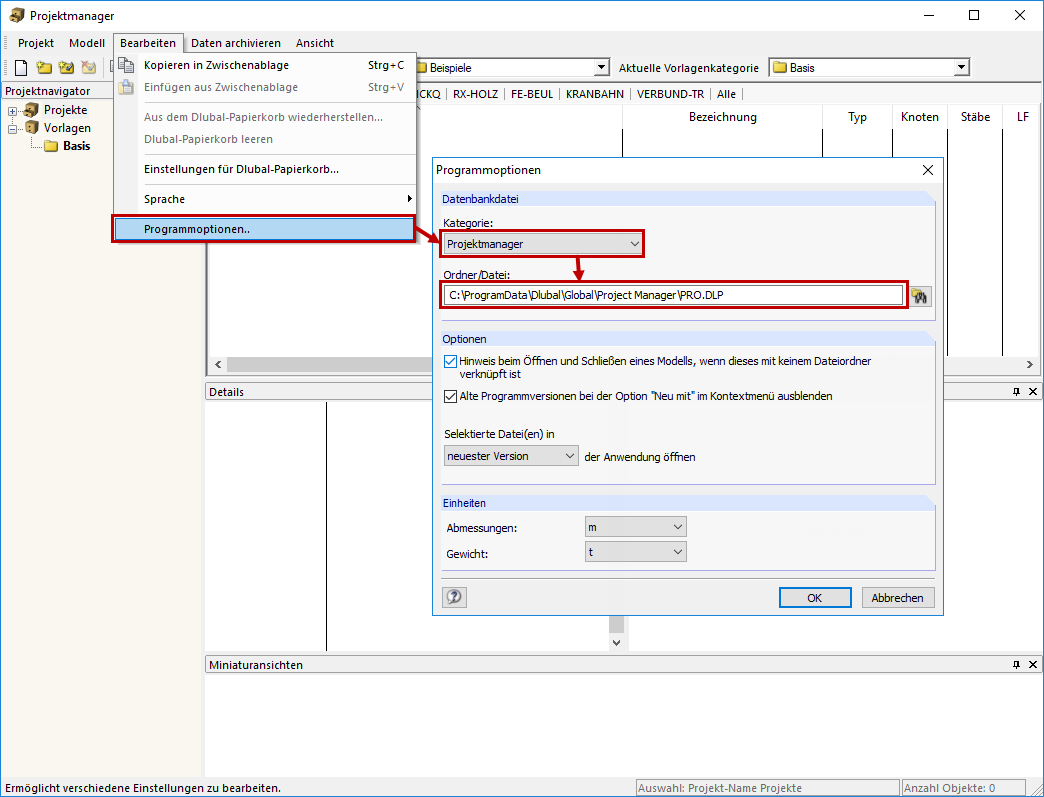Uncheck hiding old program versions in context menu

(450, 396)
